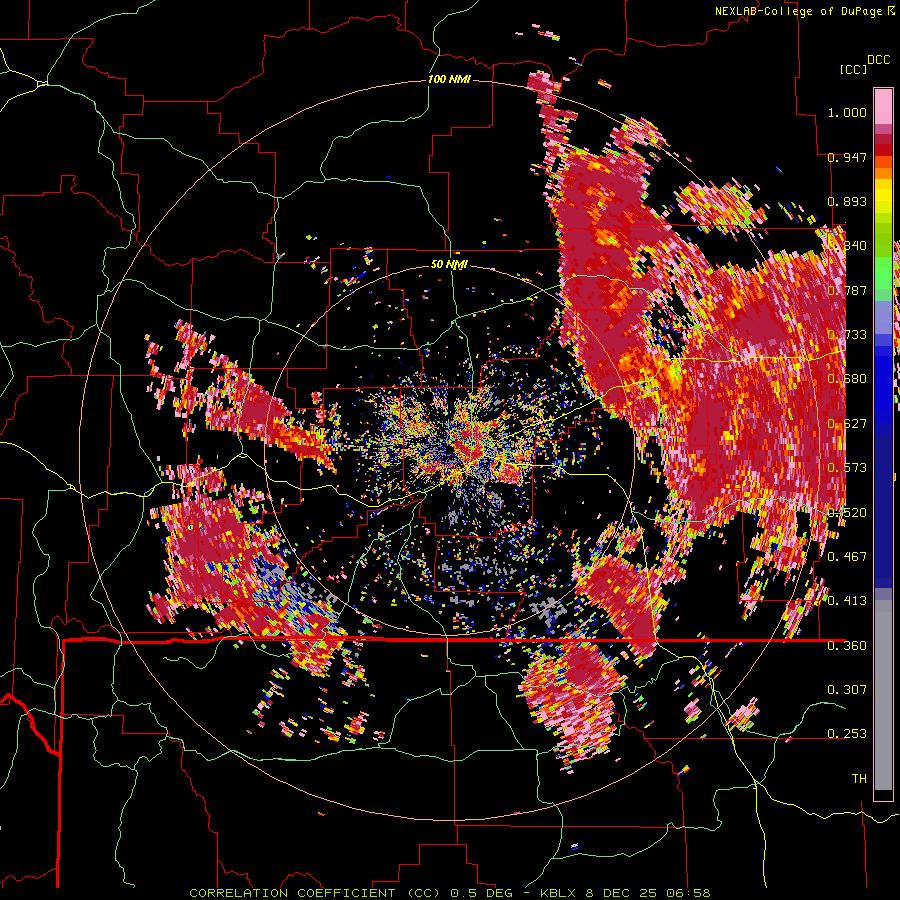The height and width of the screenshot is (900, 900).
Task: Click the 0.520 scale value
Action: point(847,513)
